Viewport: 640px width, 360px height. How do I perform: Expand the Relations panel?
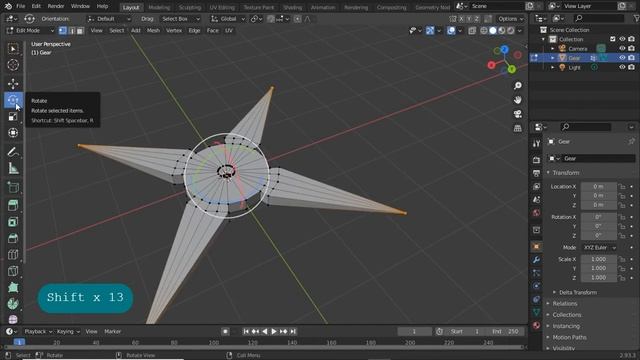pyautogui.click(x=564, y=304)
